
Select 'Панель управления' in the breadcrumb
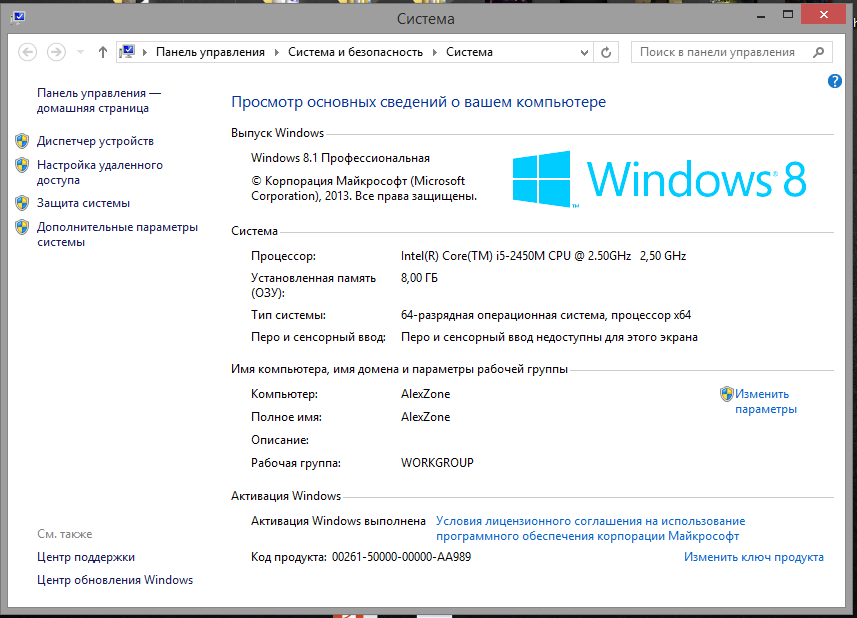tap(210, 52)
